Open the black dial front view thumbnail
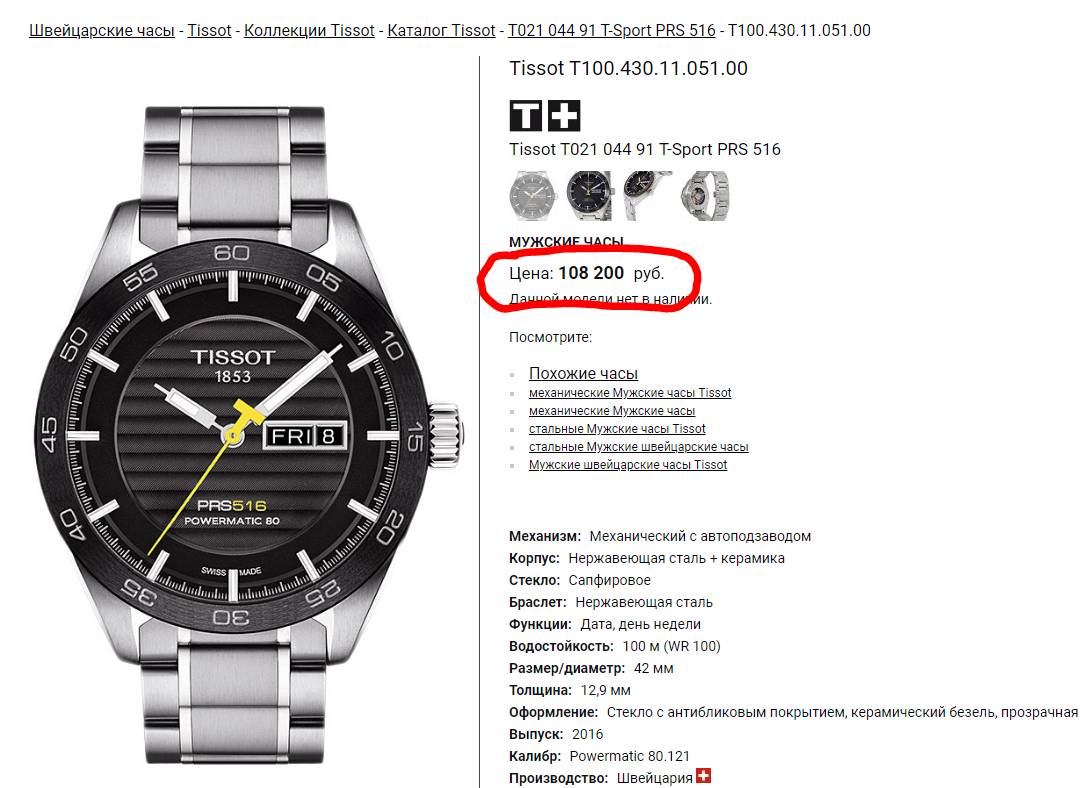Screen dimensions: 1081x788 point(589,196)
